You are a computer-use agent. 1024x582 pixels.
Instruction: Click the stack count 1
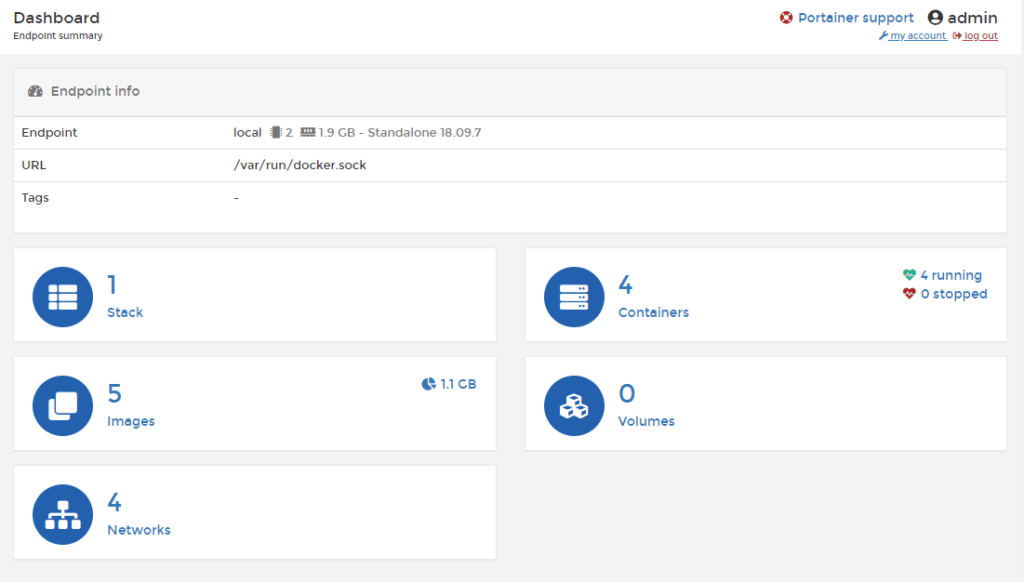[112, 285]
